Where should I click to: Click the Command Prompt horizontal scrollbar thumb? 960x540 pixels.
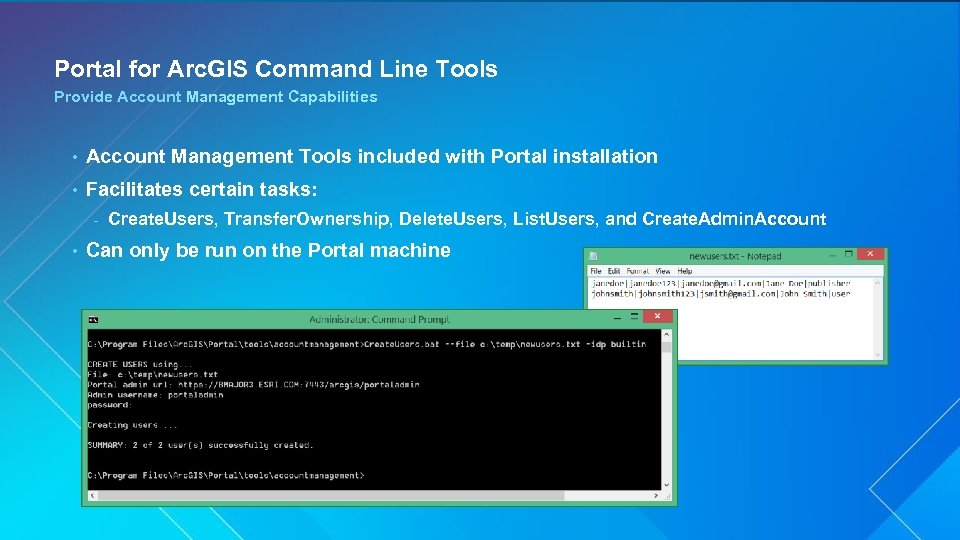point(331,495)
